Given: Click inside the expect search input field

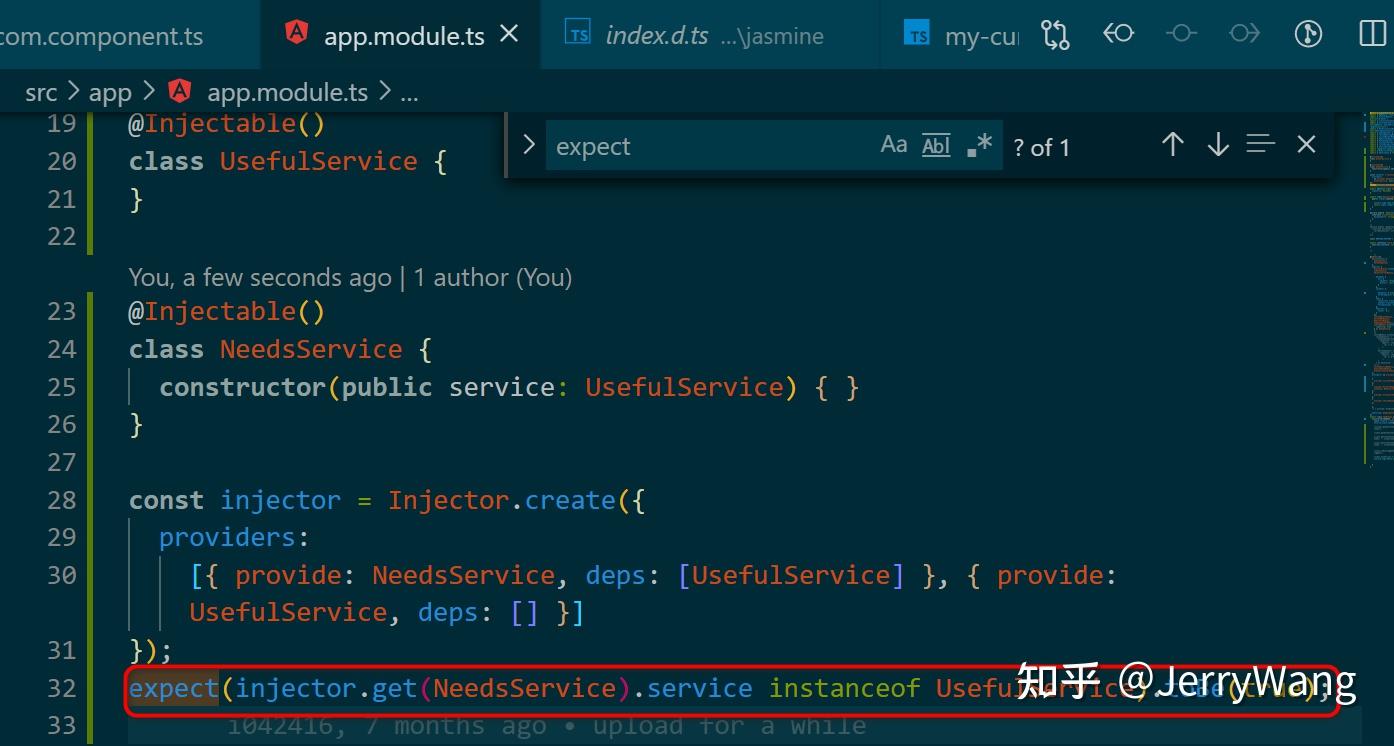Looking at the screenshot, I should [700, 146].
